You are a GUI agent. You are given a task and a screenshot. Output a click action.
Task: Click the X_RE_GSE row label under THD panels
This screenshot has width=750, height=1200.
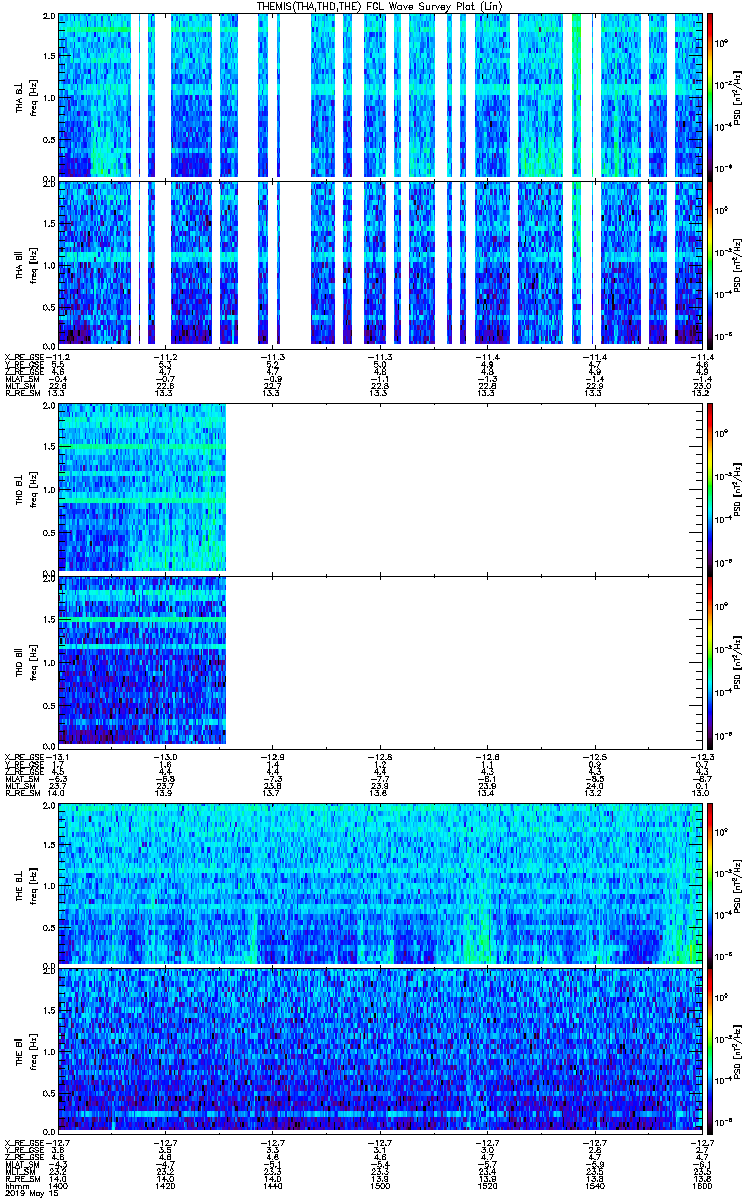coord(24,755)
